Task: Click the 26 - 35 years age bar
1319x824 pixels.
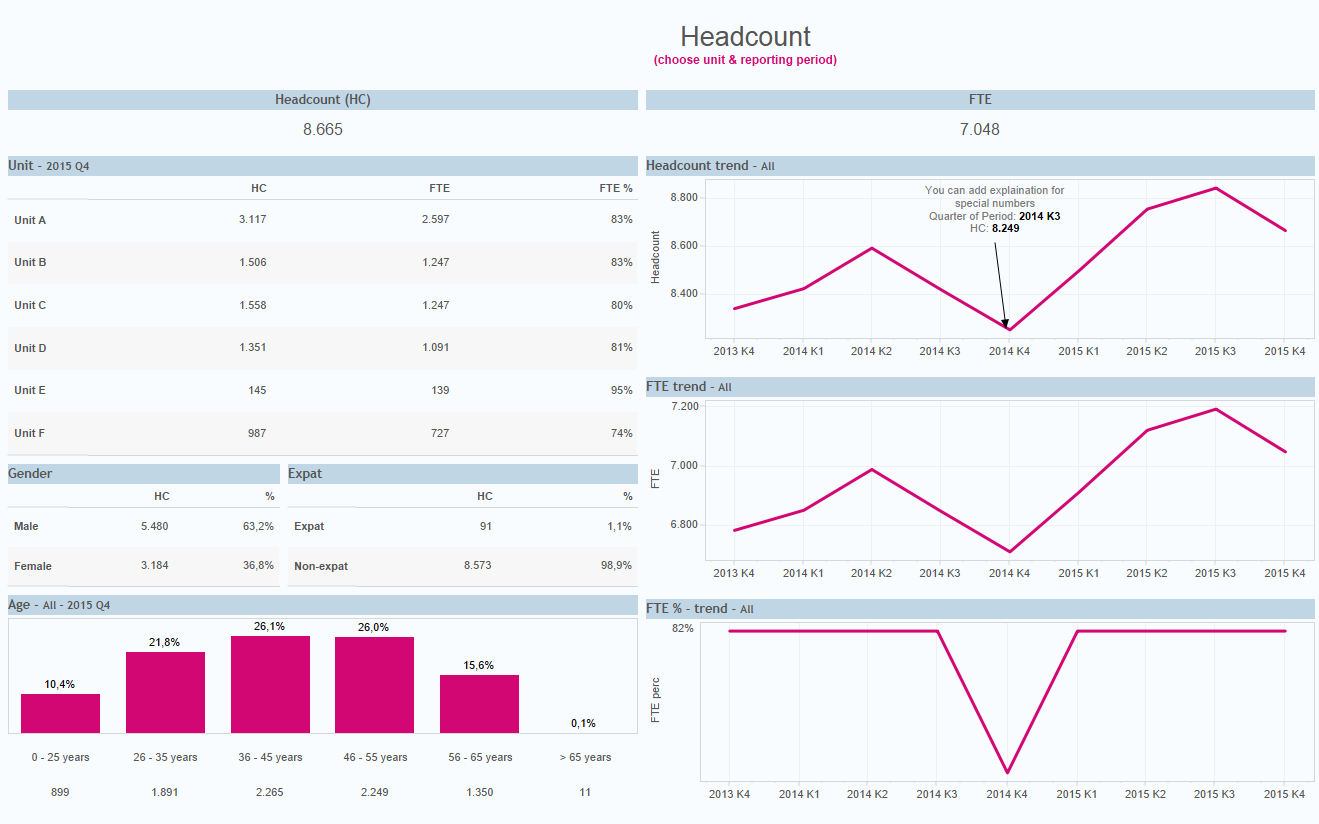Action: point(165,692)
